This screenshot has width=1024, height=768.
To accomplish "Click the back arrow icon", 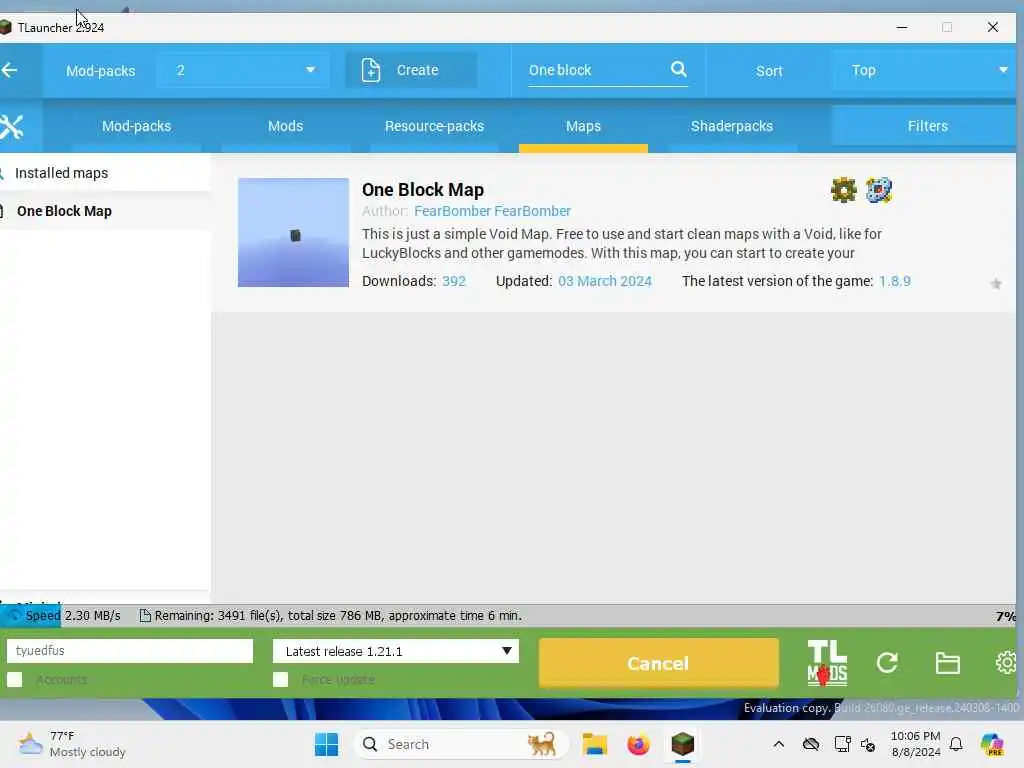I will (9, 70).
